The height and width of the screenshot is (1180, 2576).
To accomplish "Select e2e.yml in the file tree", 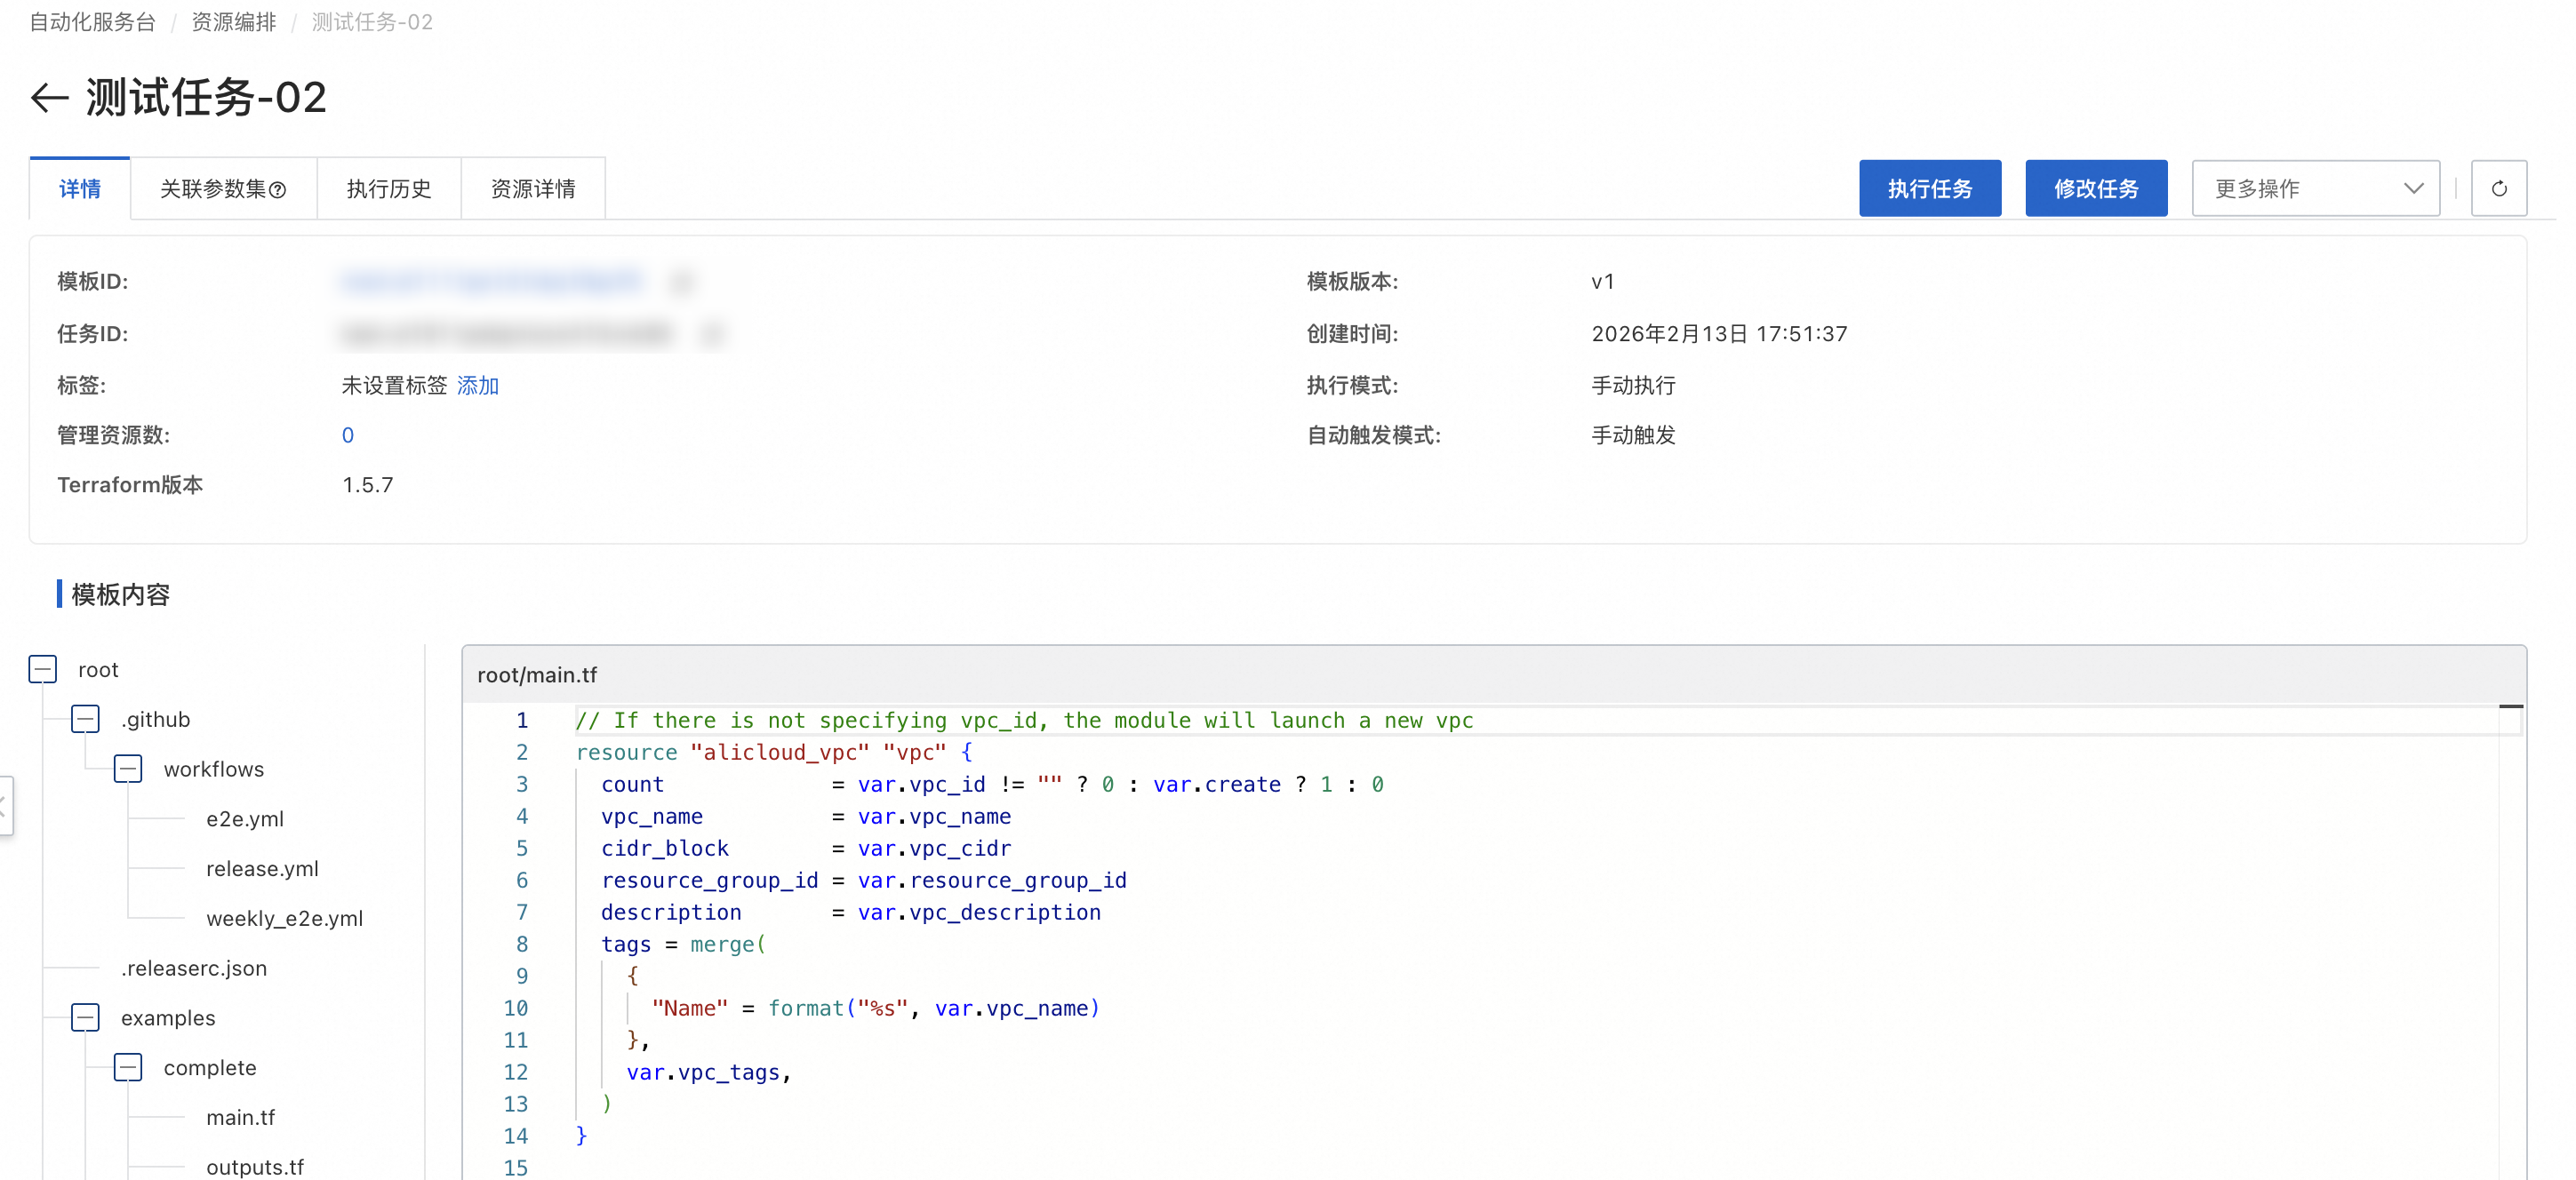I will coord(245,819).
